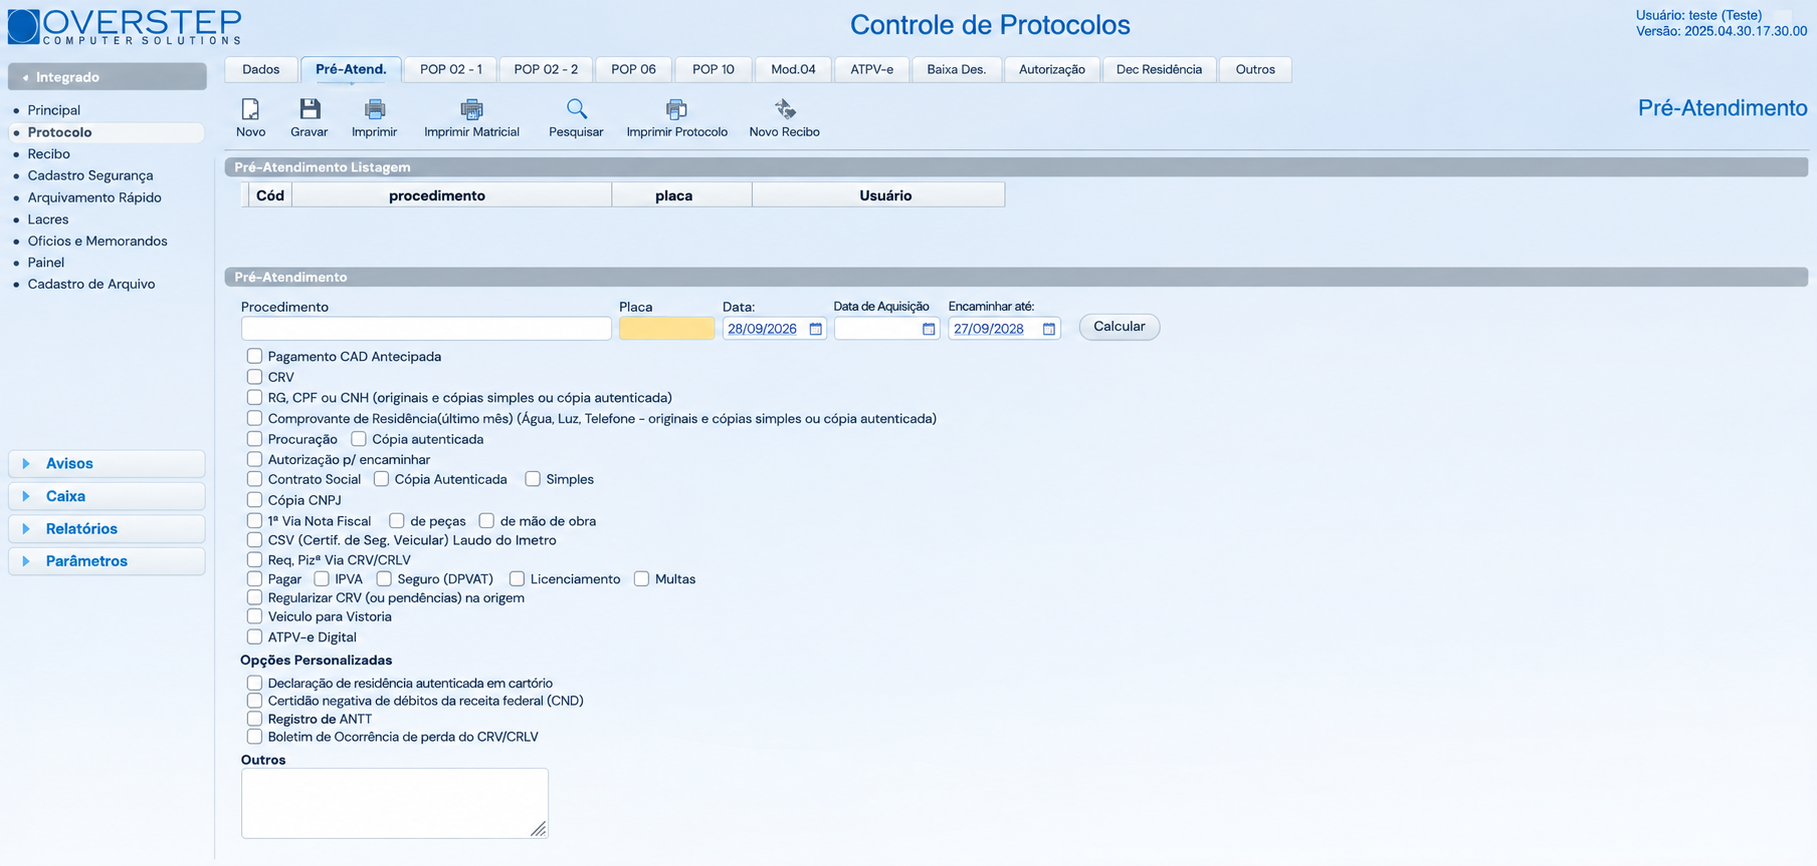Image resolution: width=1817 pixels, height=866 pixels.
Task: Go to Dec Residência tab
Action: [1159, 69]
